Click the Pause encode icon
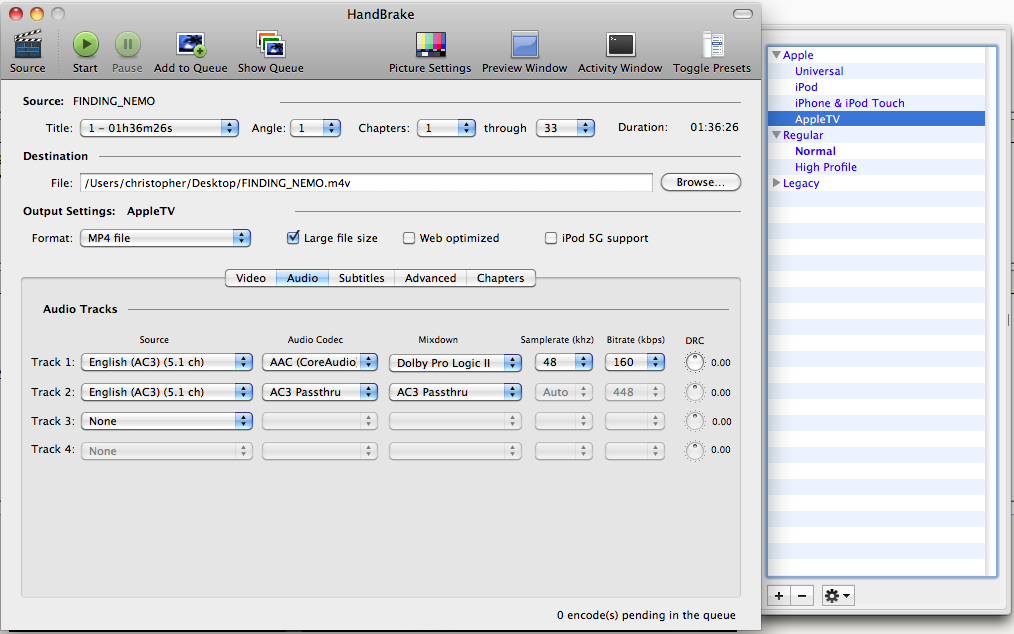Screen dimensions: 1014x634 [x=127, y=45]
